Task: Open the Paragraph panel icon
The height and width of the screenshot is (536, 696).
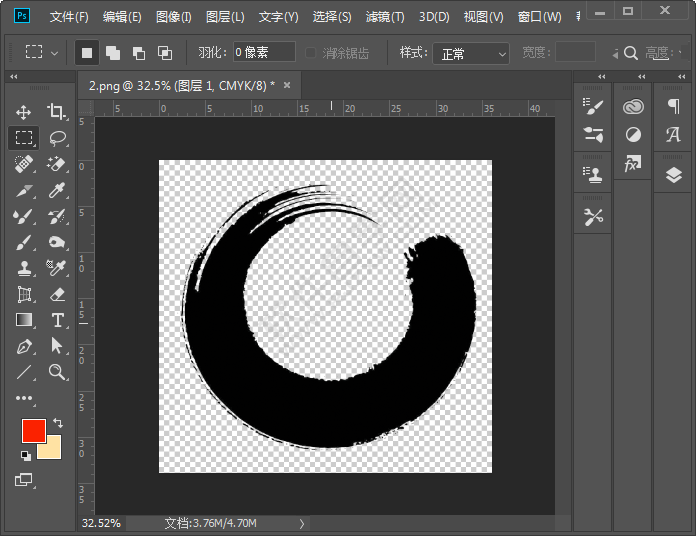Action: pyautogui.click(x=673, y=106)
